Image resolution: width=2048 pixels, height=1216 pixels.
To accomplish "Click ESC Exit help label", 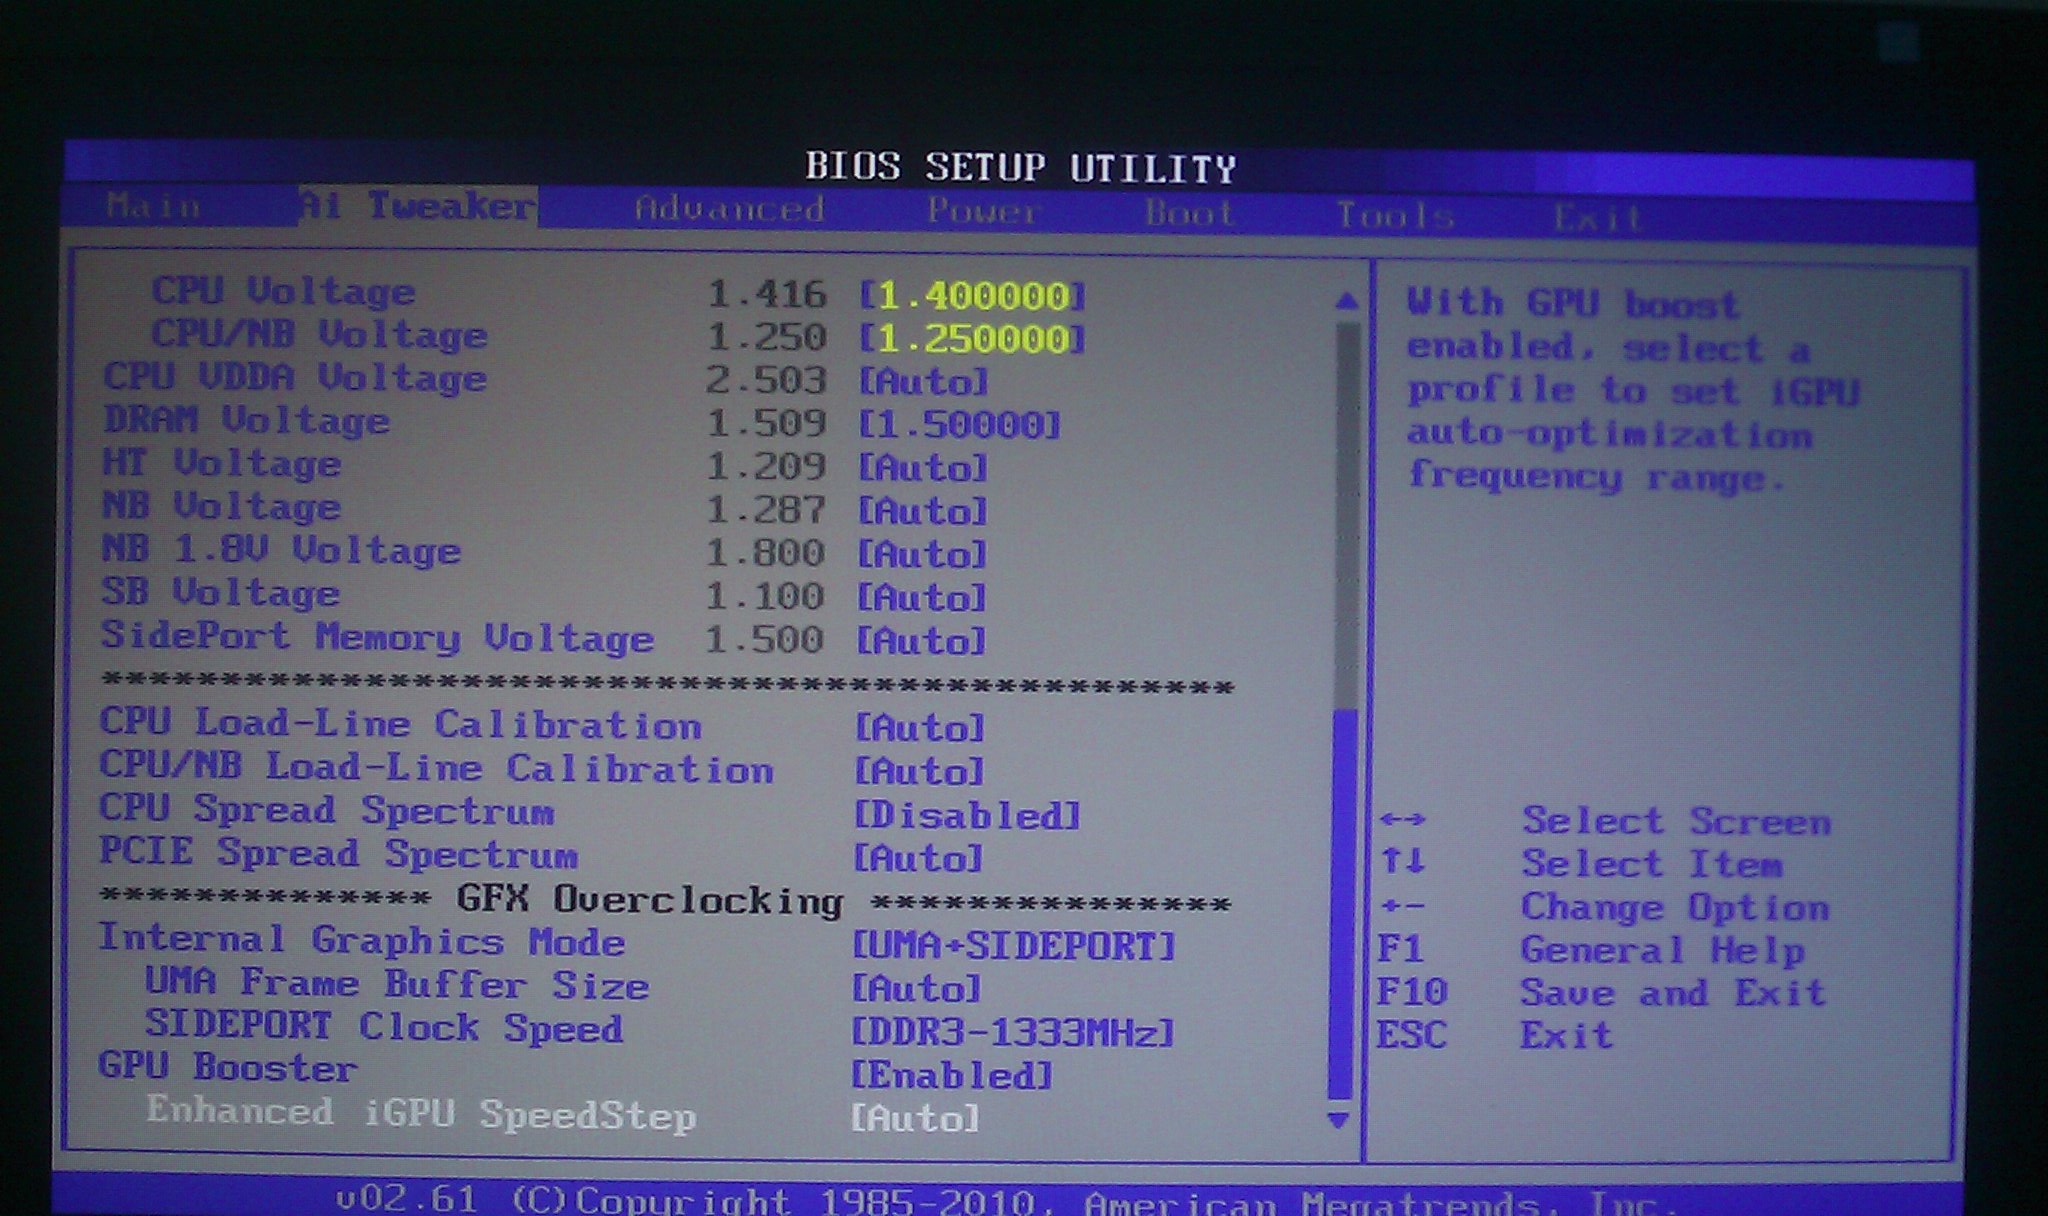I will point(1565,1036).
